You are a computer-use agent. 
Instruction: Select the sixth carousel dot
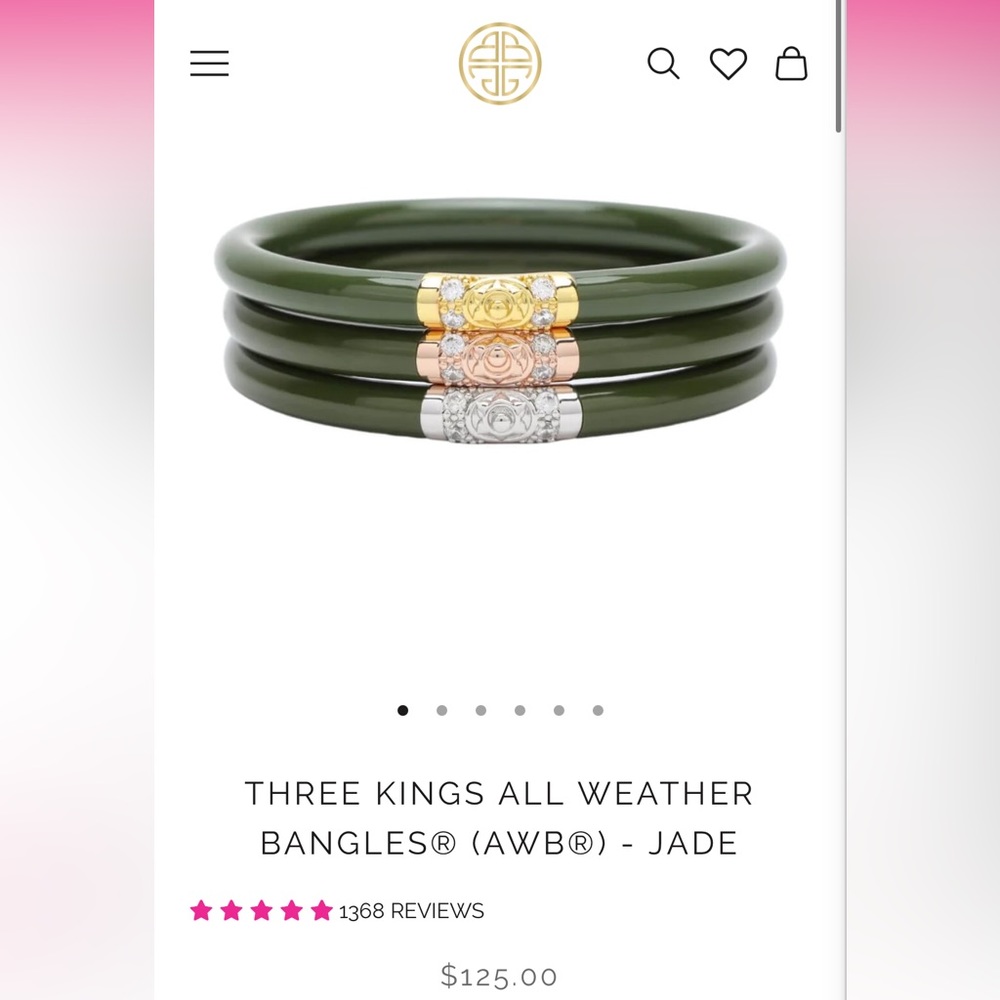click(598, 710)
